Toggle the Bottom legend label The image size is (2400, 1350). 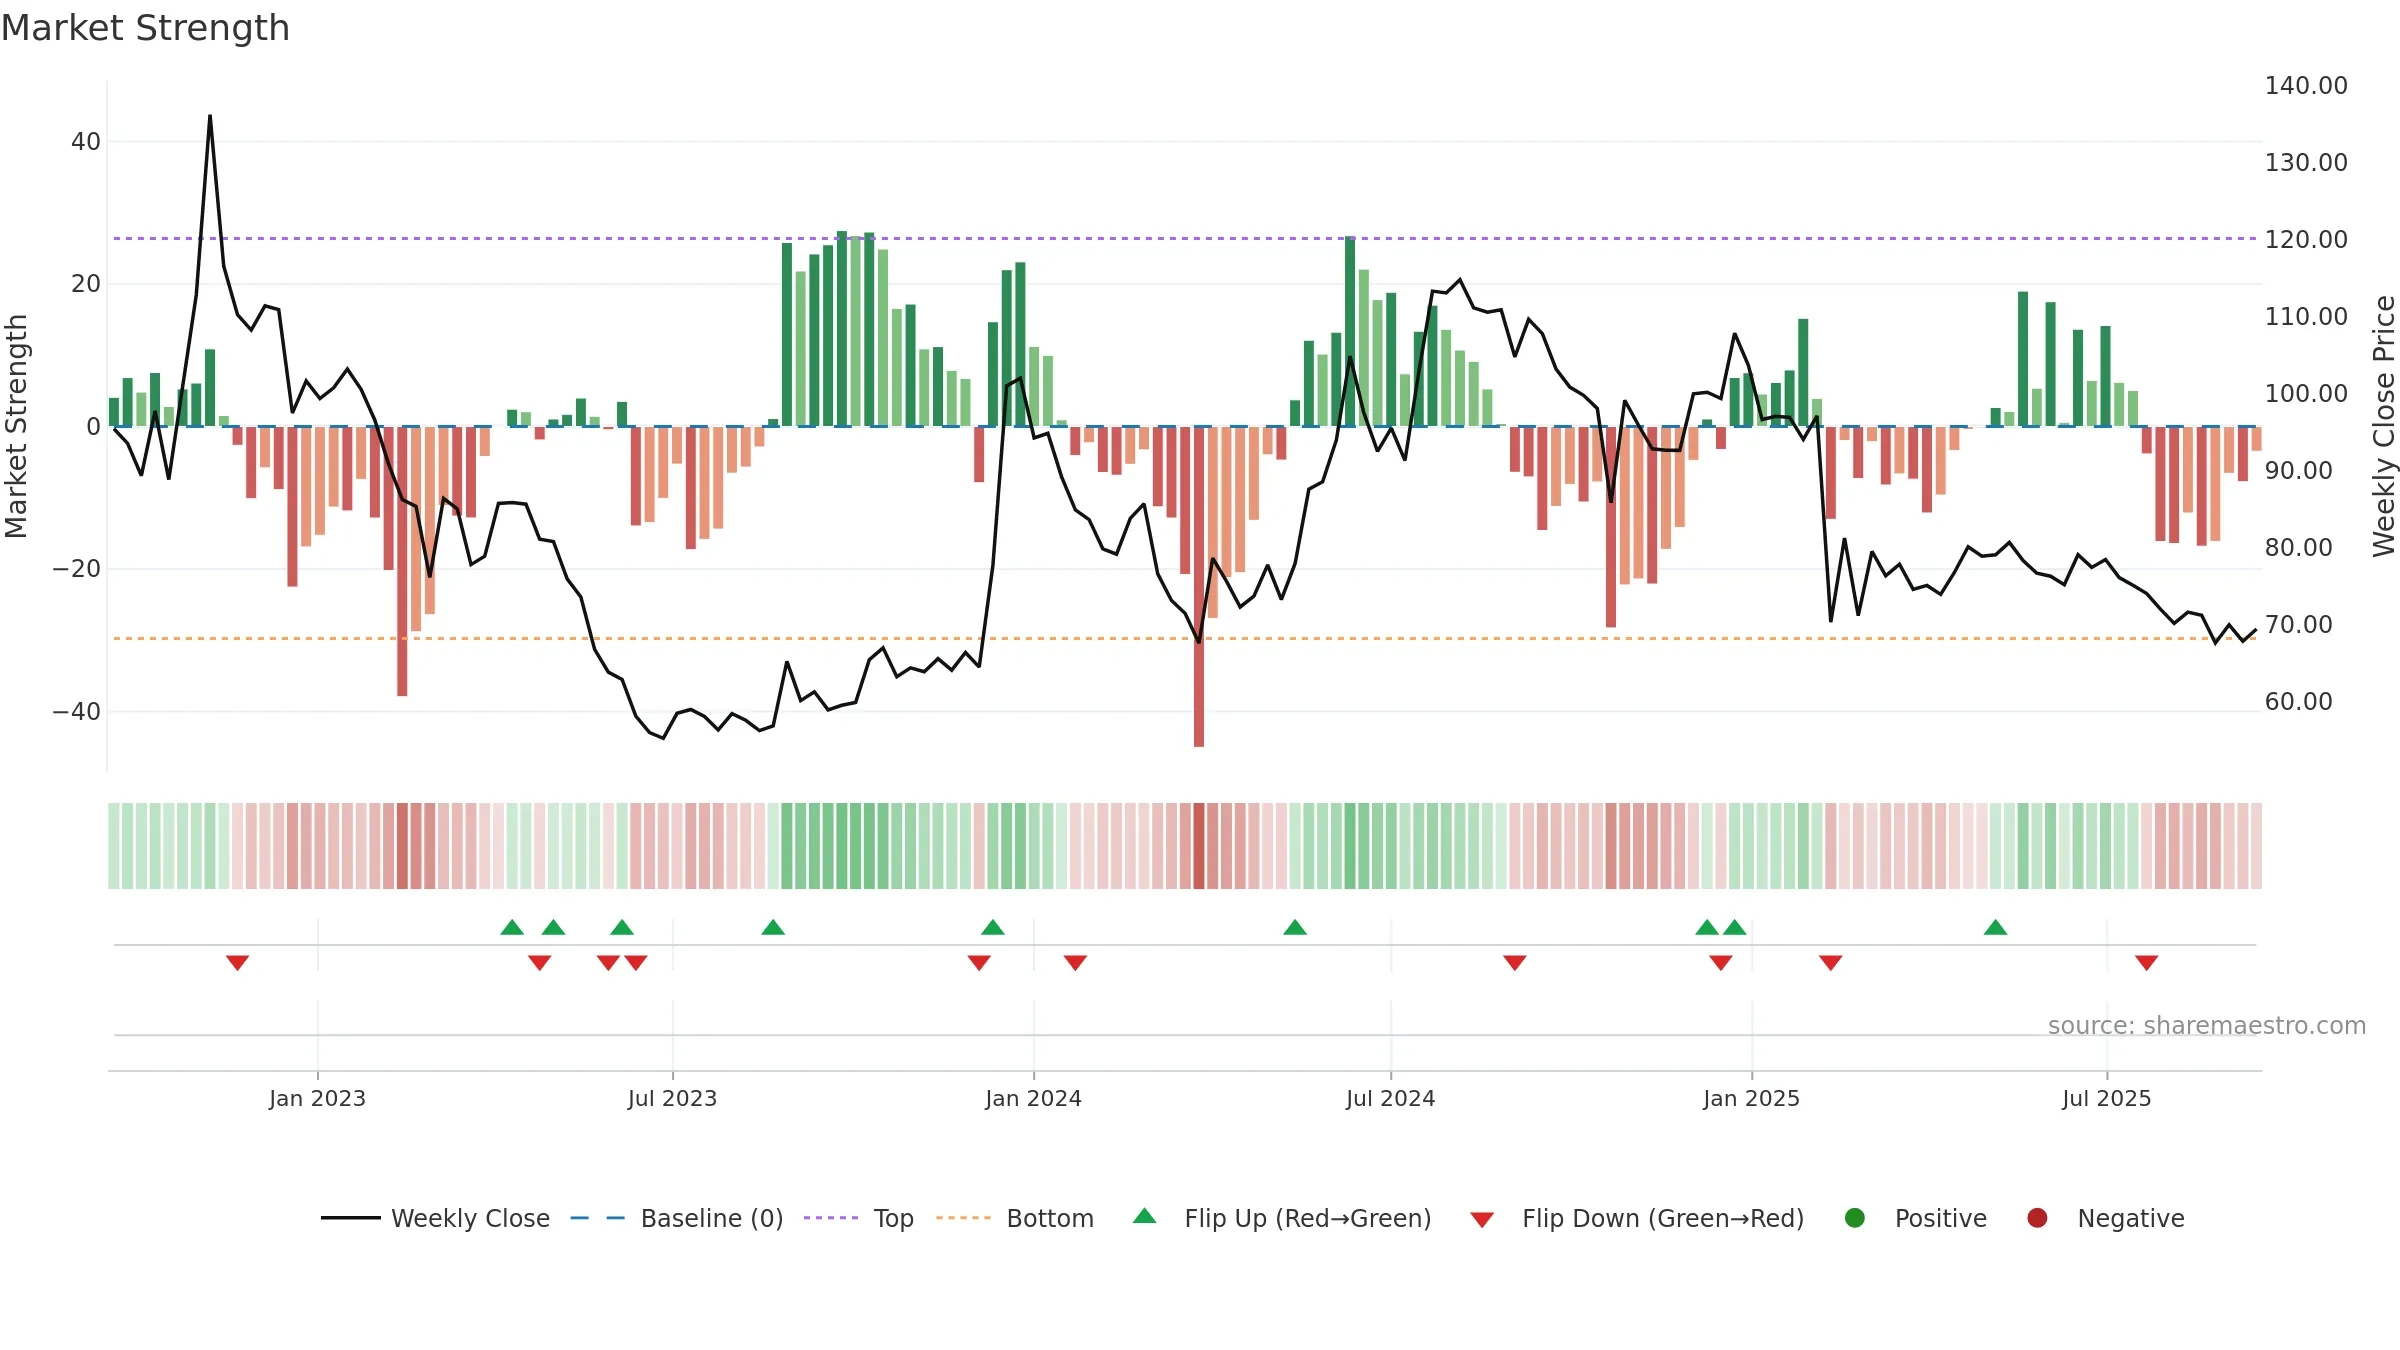[1050, 1218]
